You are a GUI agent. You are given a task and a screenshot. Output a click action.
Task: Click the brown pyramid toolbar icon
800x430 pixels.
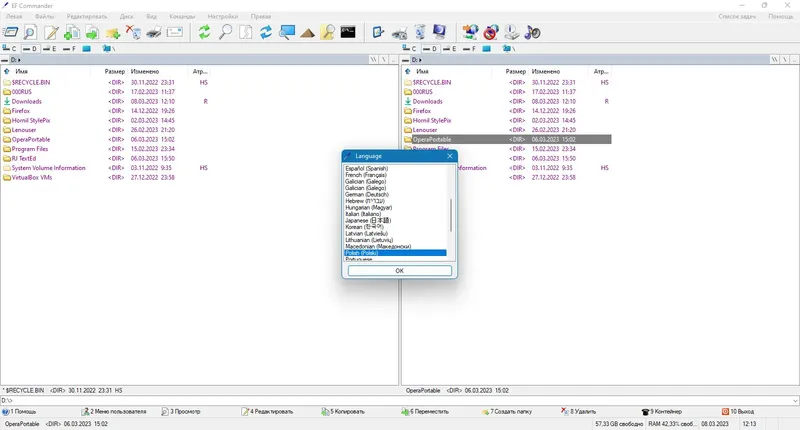(307, 33)
